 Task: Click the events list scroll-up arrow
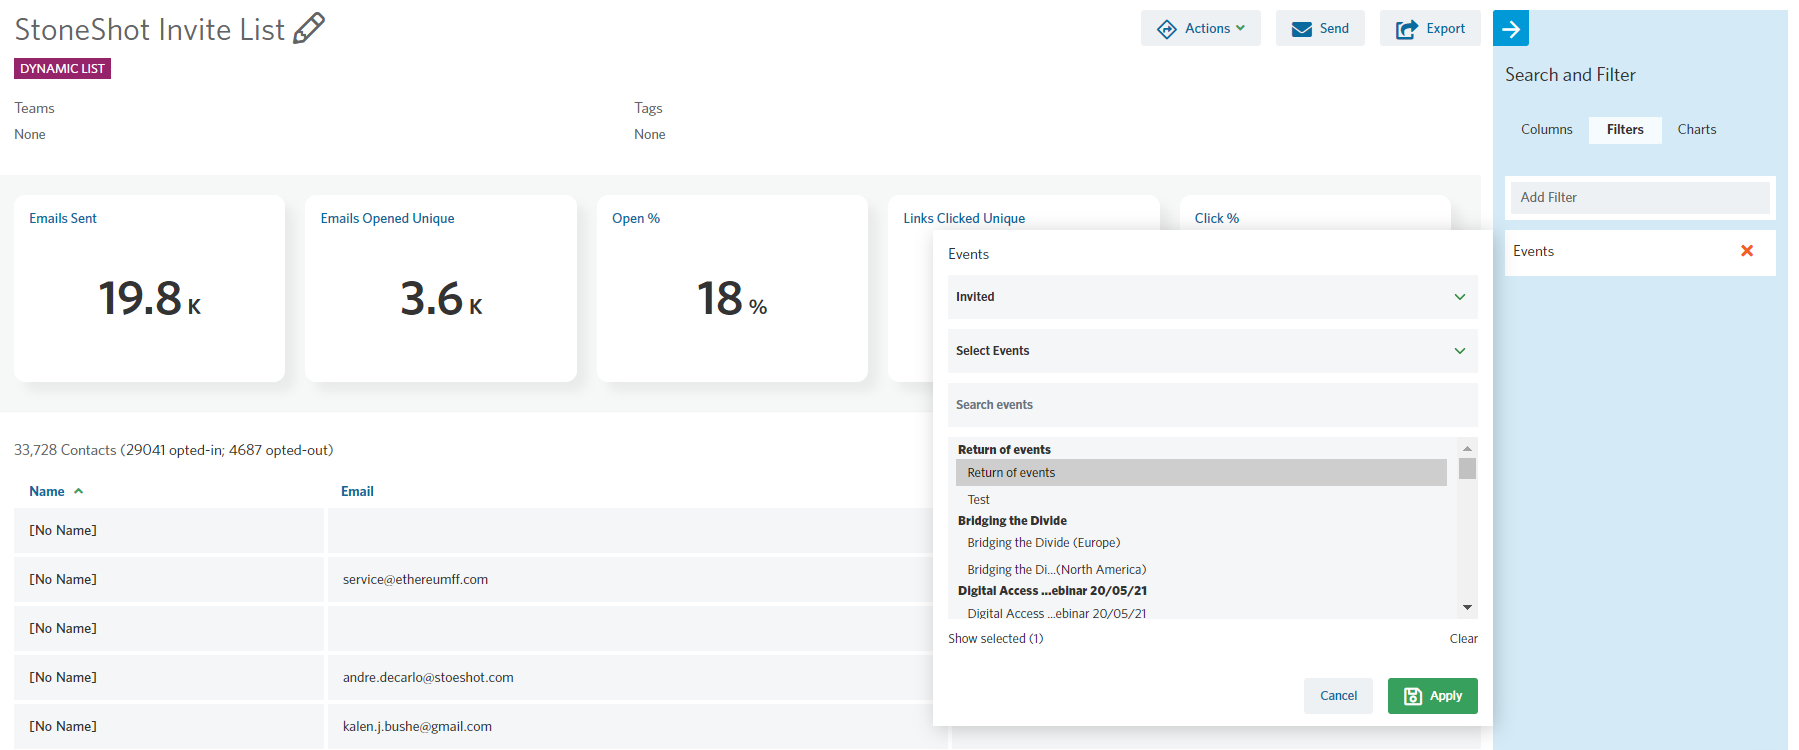click(x=1467, y=448)
